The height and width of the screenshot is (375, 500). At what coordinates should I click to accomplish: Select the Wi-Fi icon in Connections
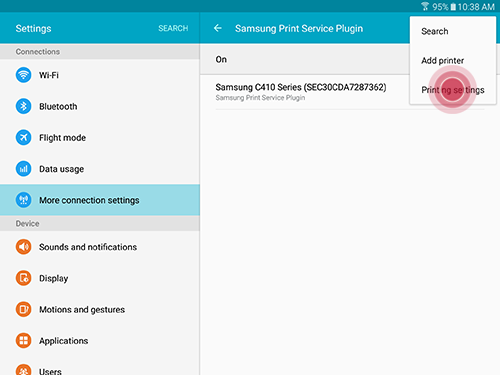23,75
